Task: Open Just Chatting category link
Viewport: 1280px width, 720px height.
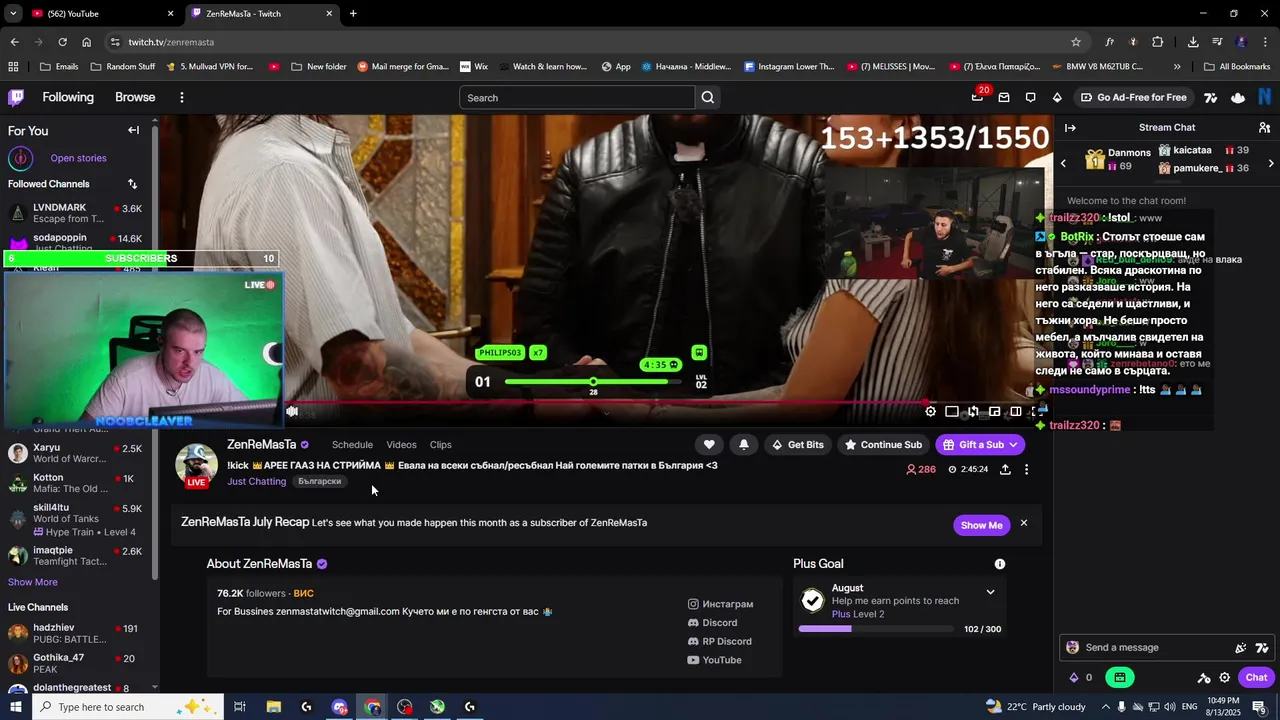Action: point(257,481)
